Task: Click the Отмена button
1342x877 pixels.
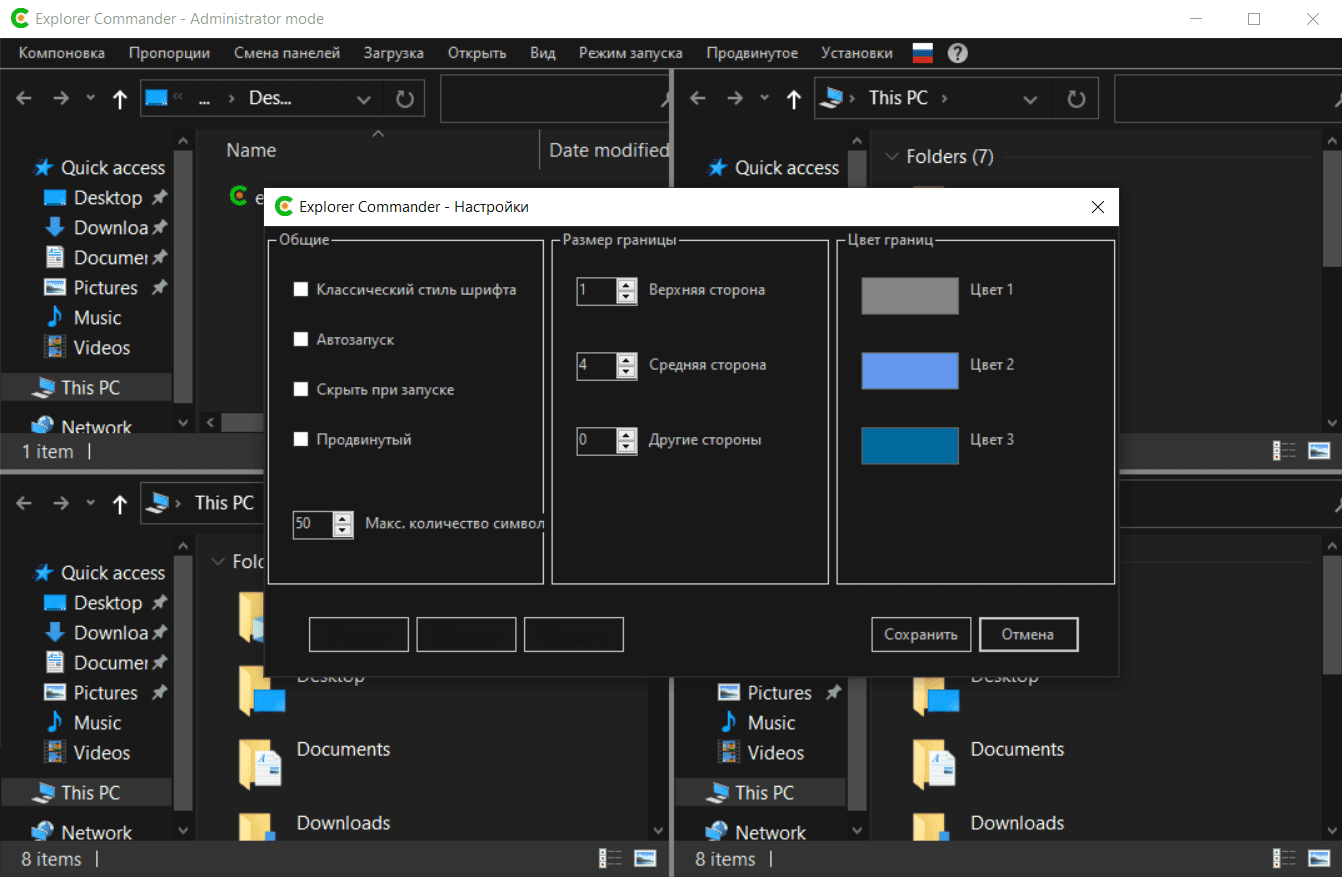Action: 1028,634
